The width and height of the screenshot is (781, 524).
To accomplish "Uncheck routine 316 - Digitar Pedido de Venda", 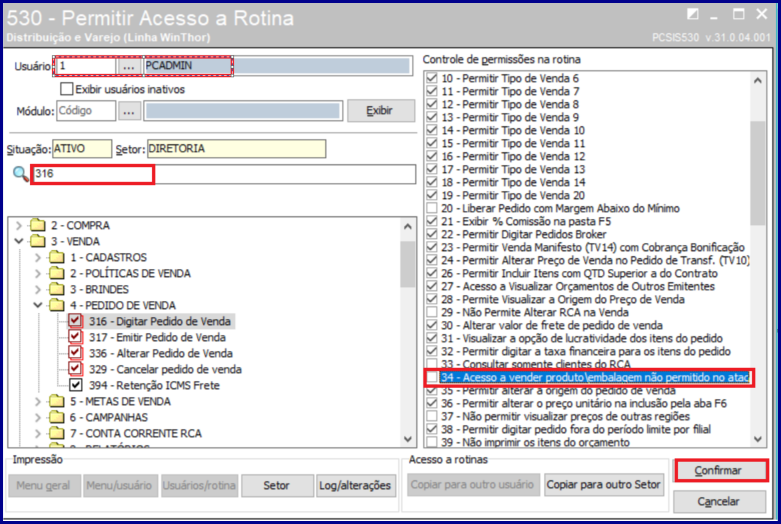I will pyautogui.click(x=75, y=321).
